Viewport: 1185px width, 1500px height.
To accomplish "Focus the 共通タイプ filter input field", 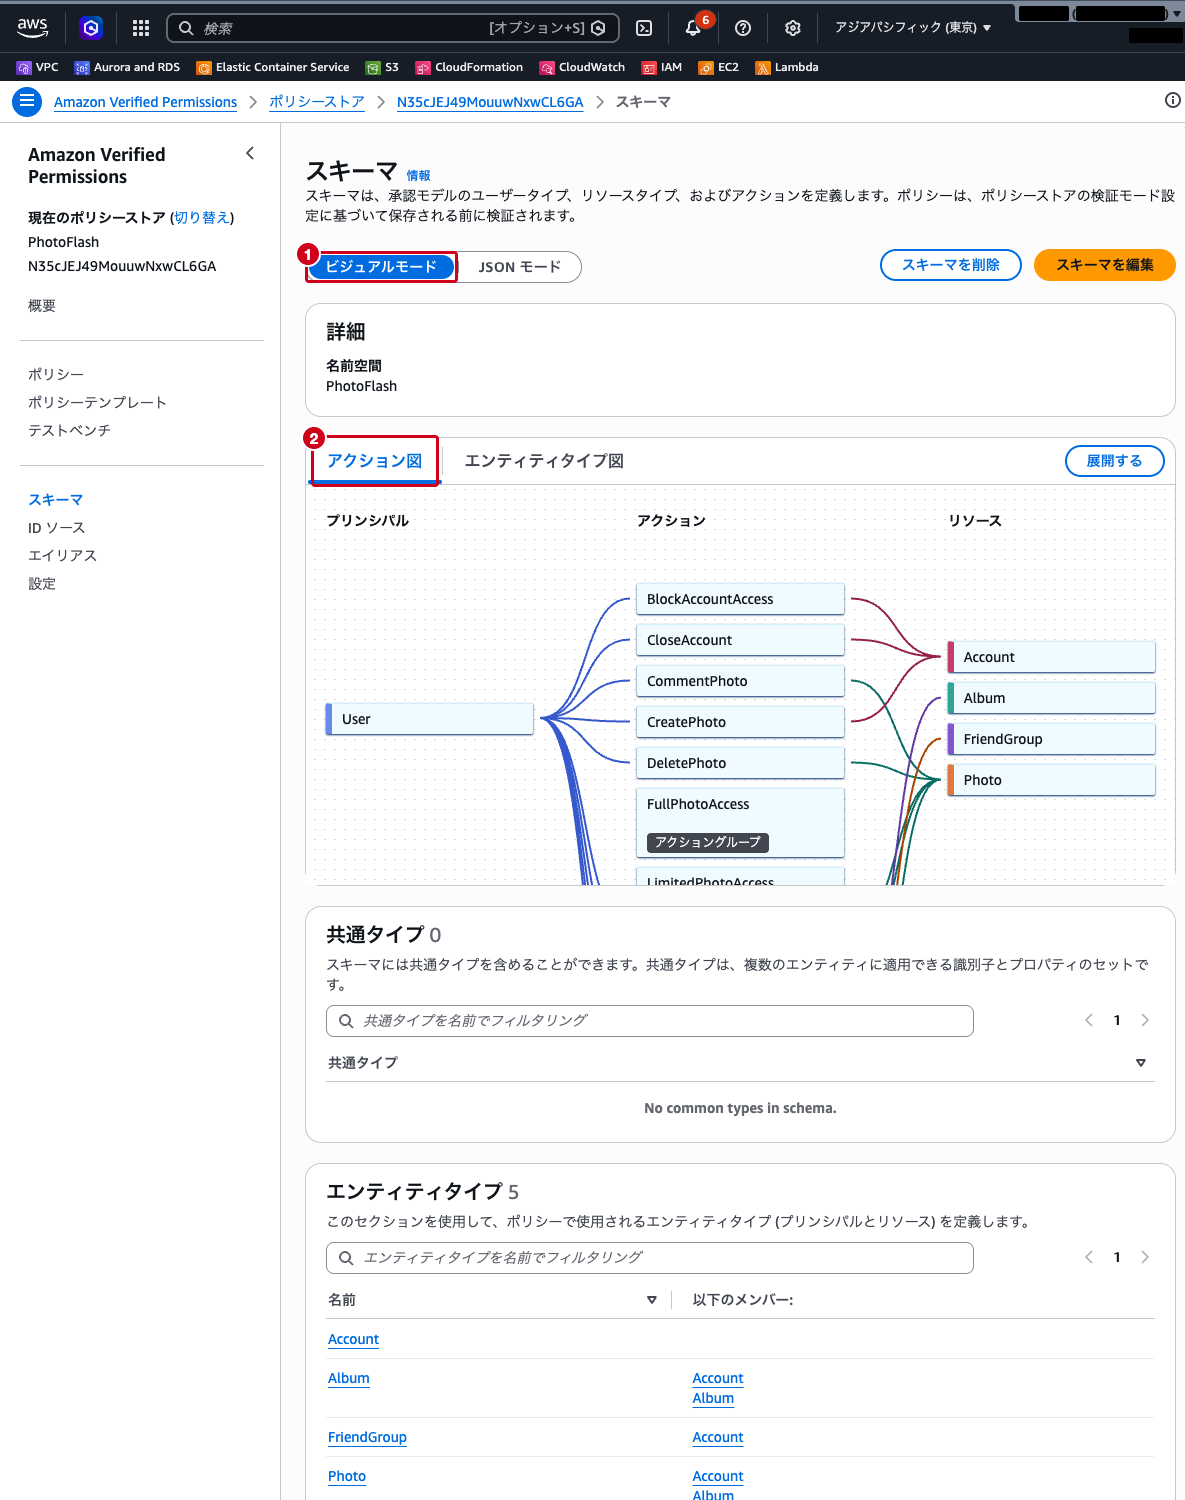I will pyautogui.click(x=650, y=1021).
